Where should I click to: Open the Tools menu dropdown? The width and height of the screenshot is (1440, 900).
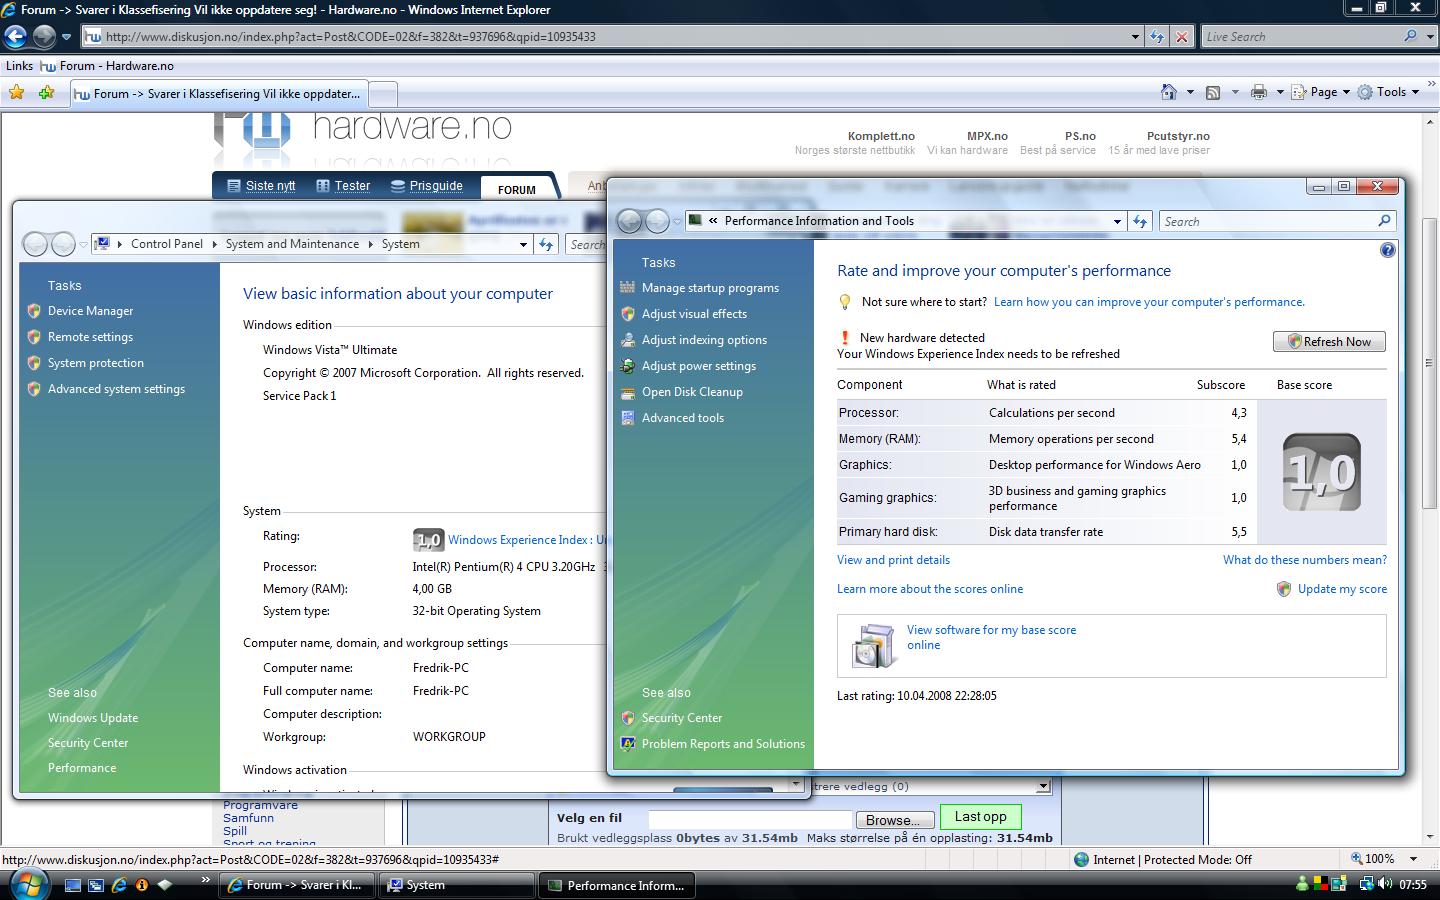point(1388,92)
